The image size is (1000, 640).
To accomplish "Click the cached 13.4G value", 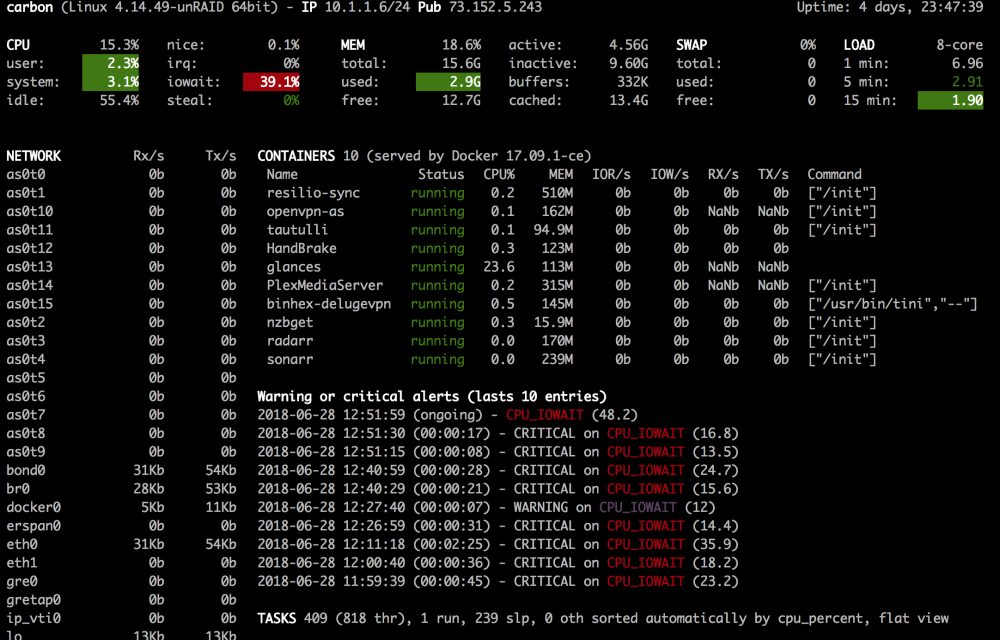I will click(x=628, y=101).
